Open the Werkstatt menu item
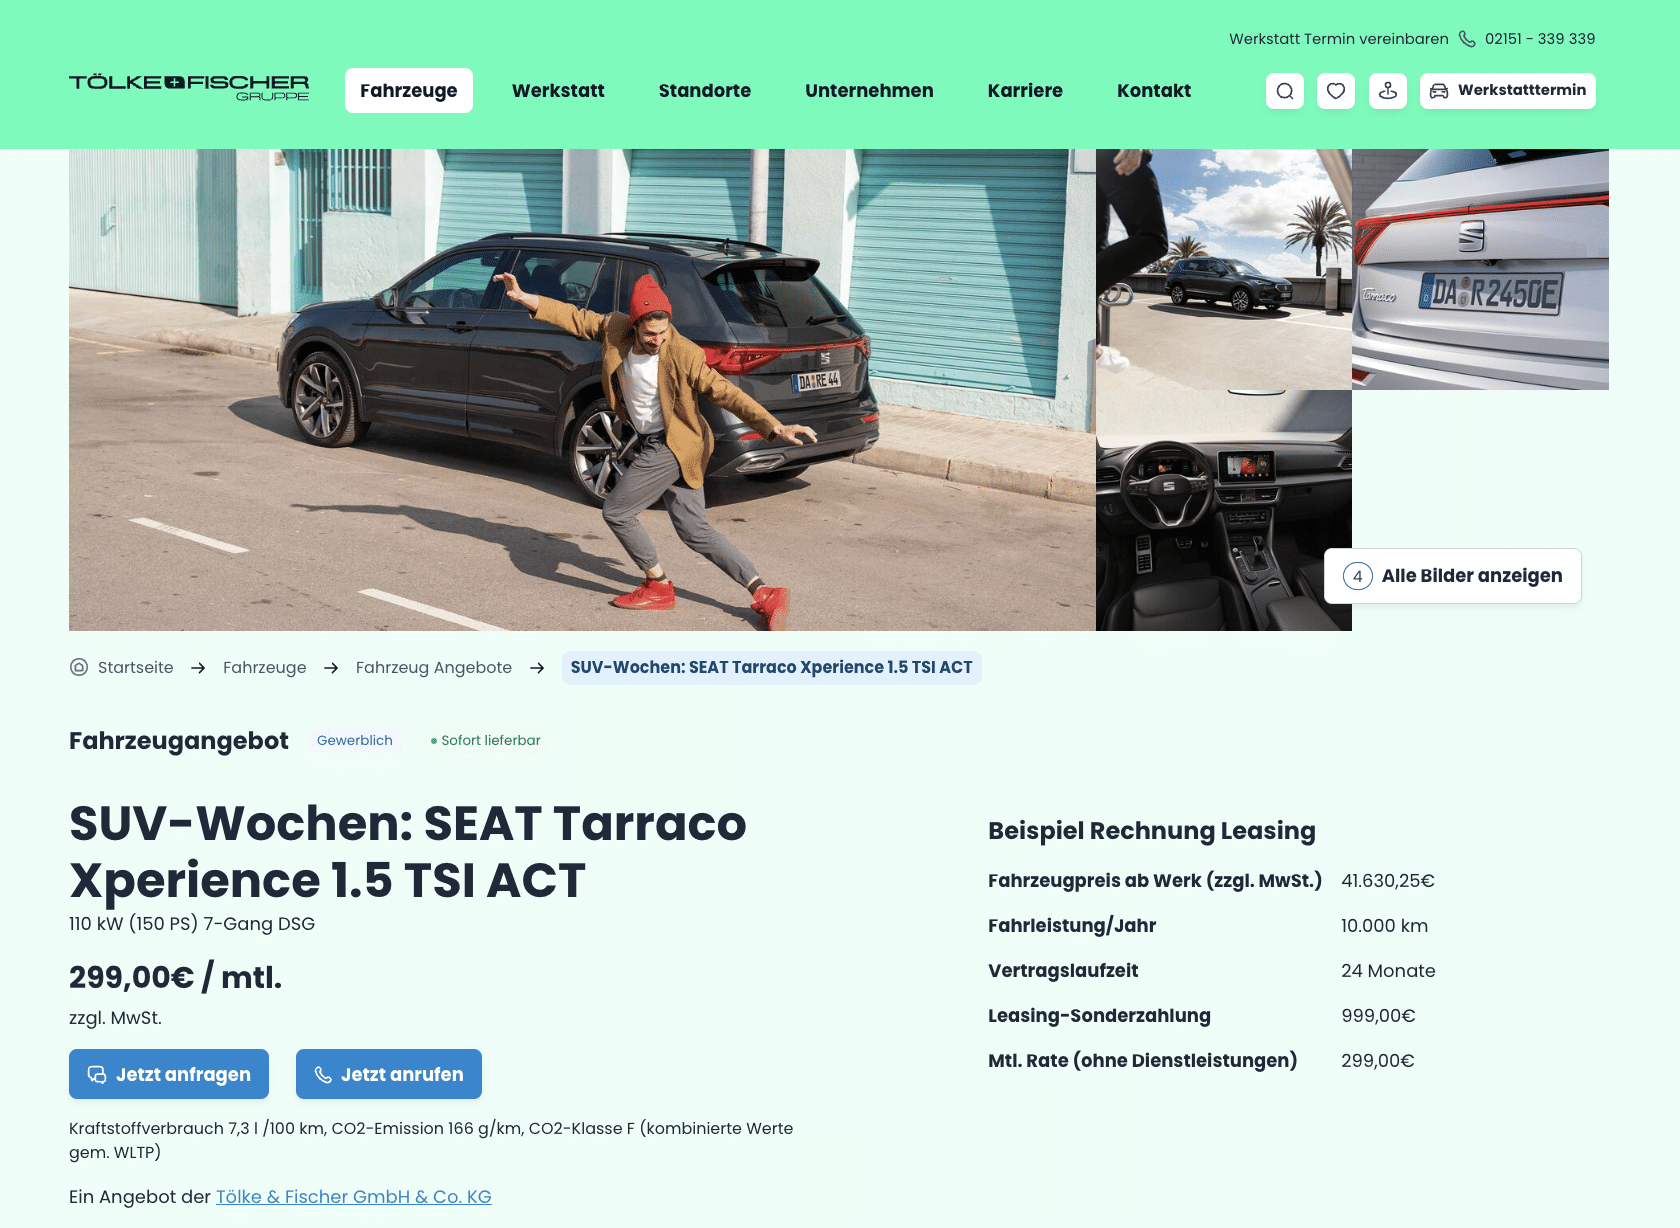The height and width of the screenshot is (1228, 1680). tap(558, 91)
